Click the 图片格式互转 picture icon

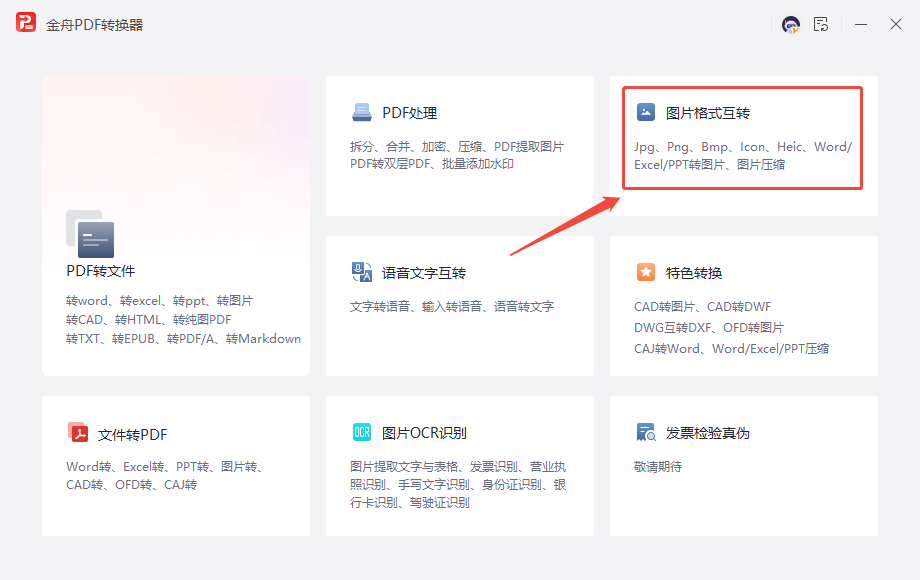point(645,111)
